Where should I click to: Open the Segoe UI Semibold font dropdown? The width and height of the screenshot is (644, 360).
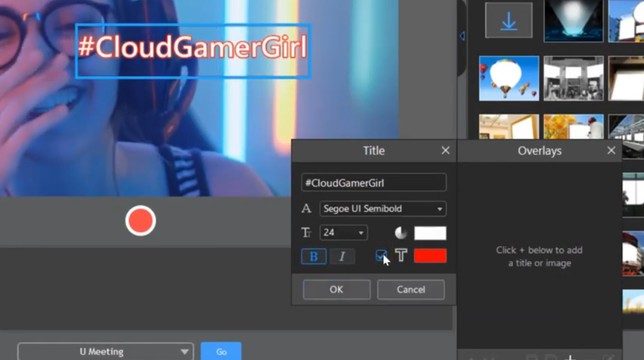coord(383,209)
